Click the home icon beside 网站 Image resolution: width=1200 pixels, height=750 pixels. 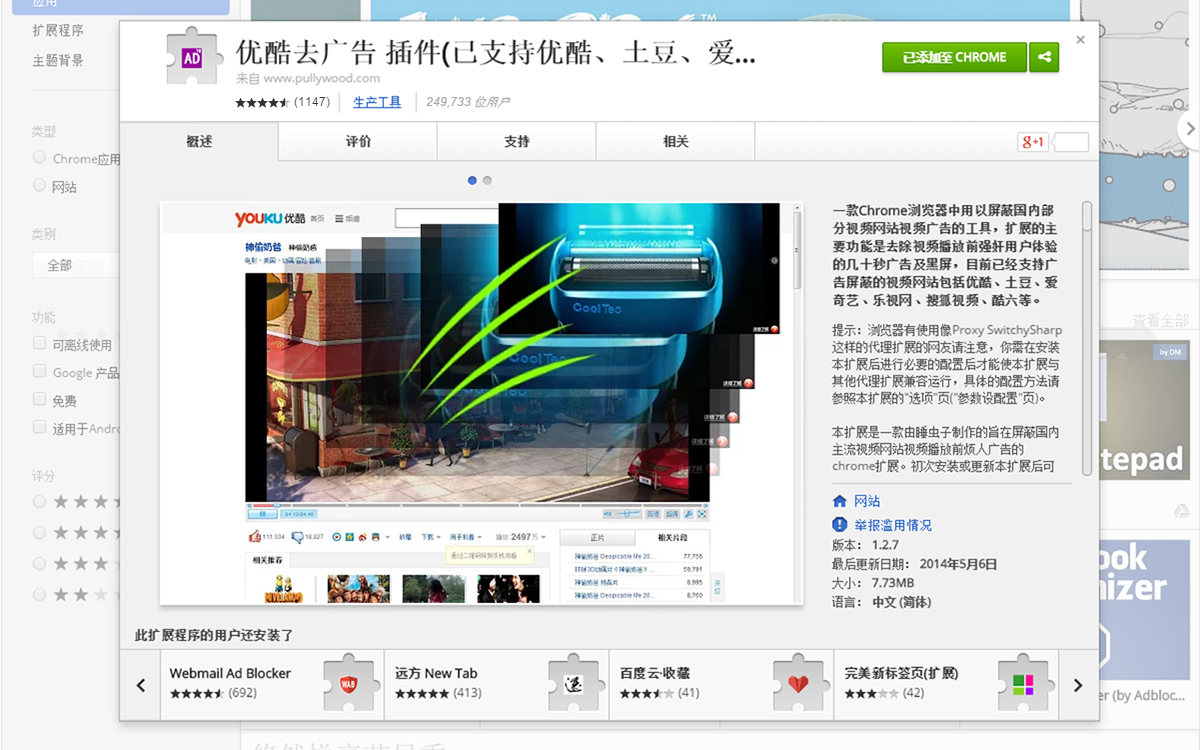coord(840,501)
